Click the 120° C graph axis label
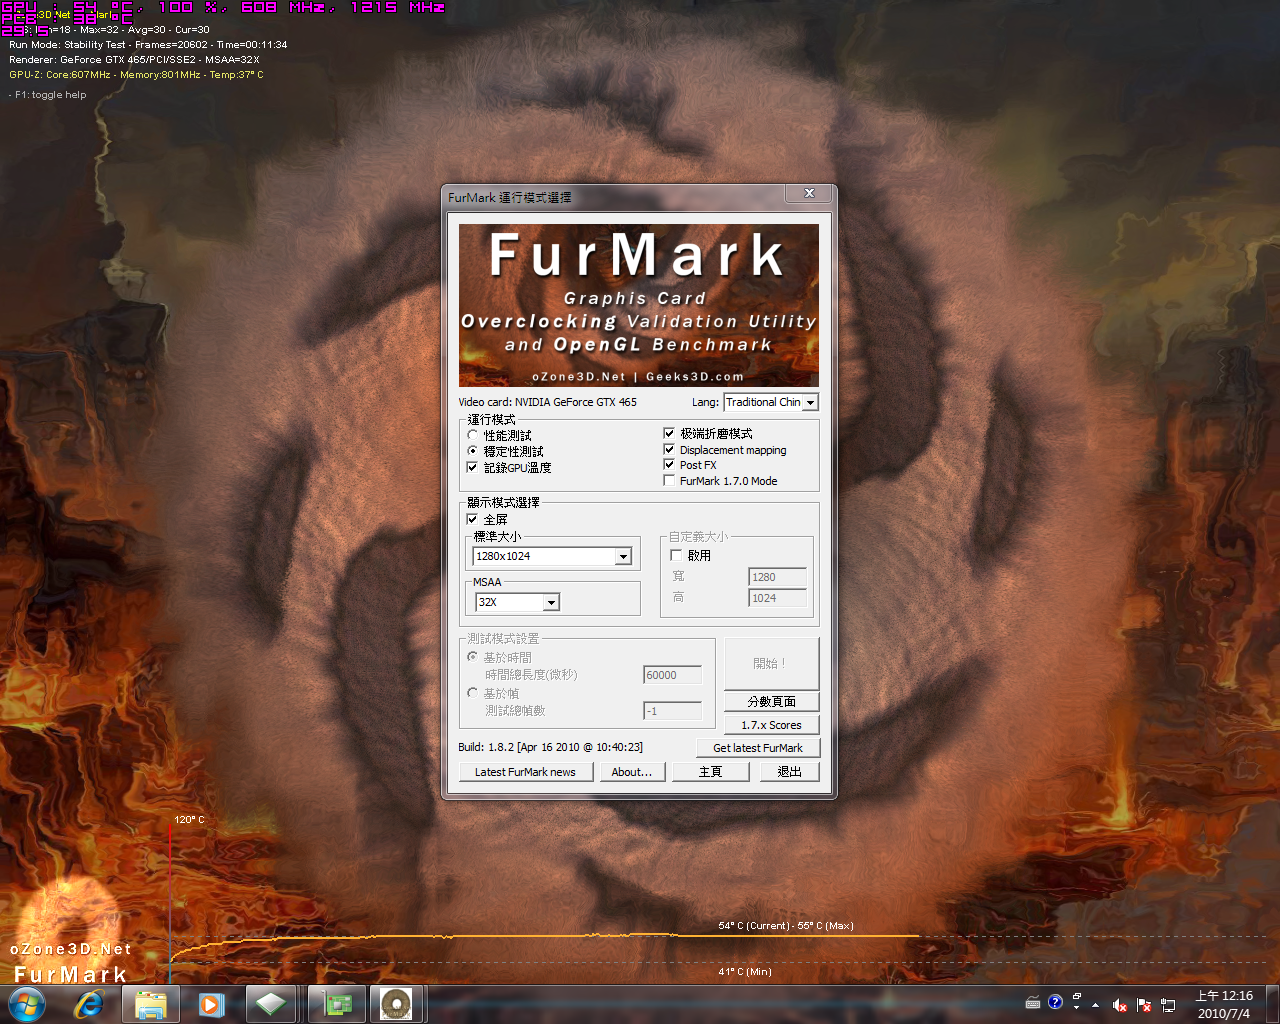This screenshot has width=1280, height=1024. click(189, 820)
